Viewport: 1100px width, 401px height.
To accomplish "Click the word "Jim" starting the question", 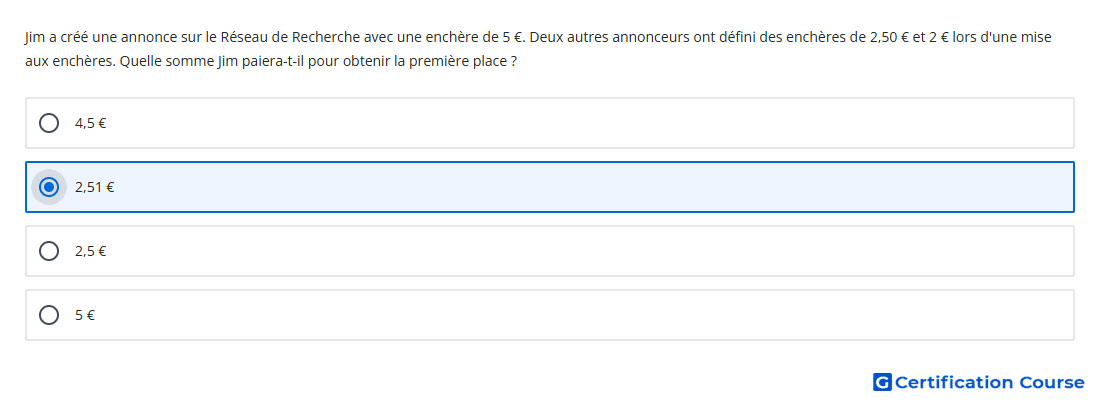I will tap(35, 37).
